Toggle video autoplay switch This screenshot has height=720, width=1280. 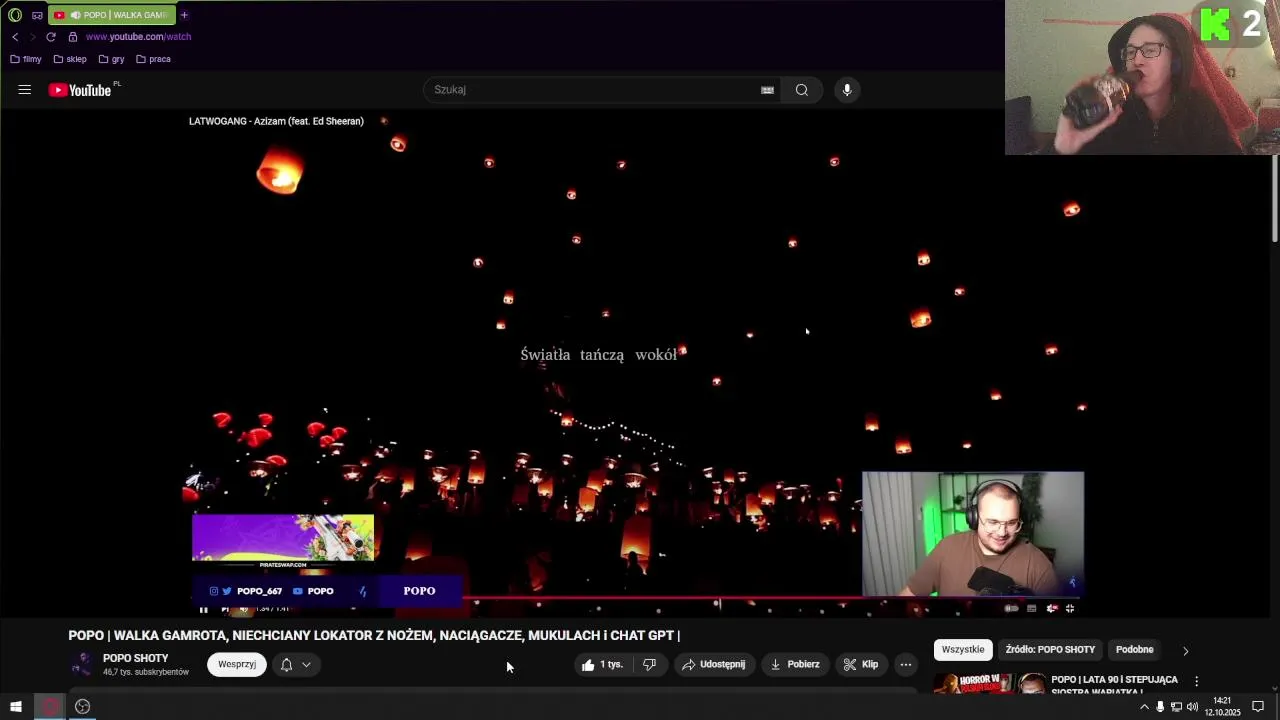coord(1011,608)
